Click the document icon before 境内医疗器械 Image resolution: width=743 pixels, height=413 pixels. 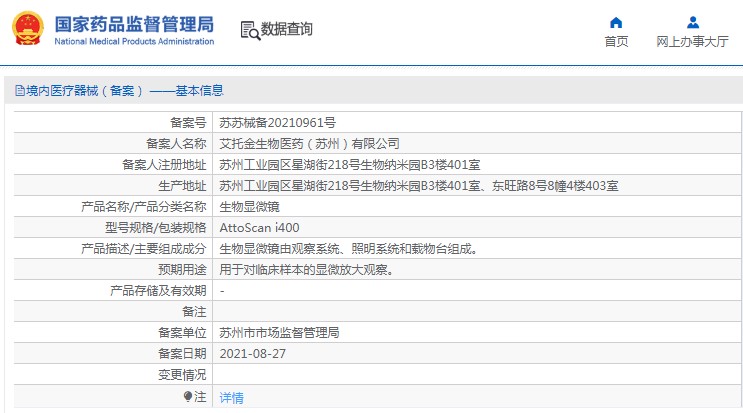[x=19, y=90]
